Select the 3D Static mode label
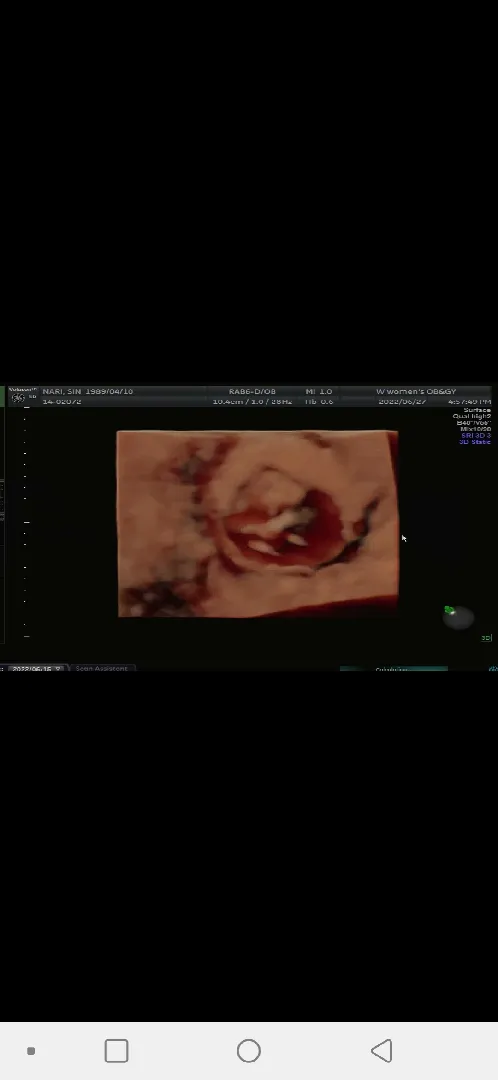498x1080 pixels. tap(475, 442)
